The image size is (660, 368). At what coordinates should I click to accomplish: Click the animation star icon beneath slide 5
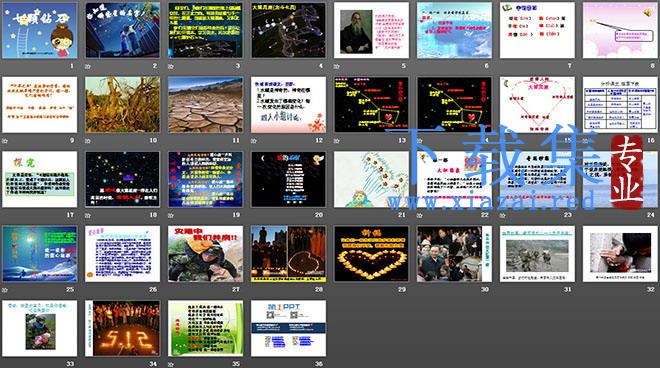tap(336, 66)
